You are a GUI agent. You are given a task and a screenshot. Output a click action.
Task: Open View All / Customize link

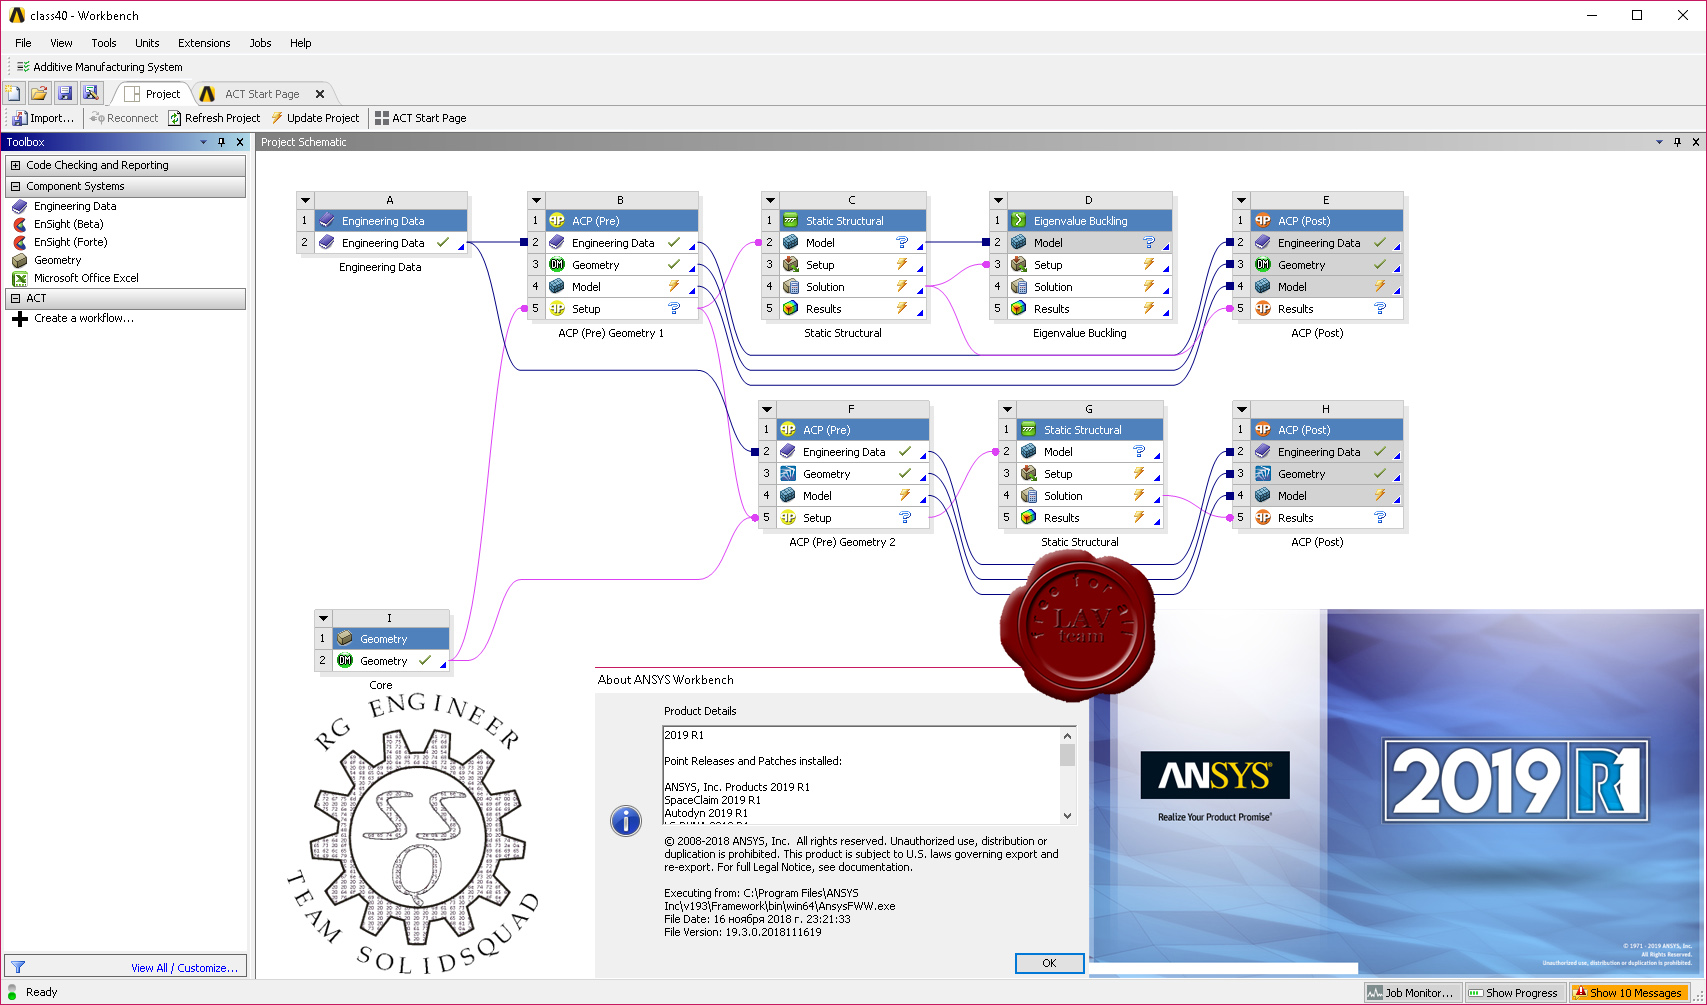(184, 968)
